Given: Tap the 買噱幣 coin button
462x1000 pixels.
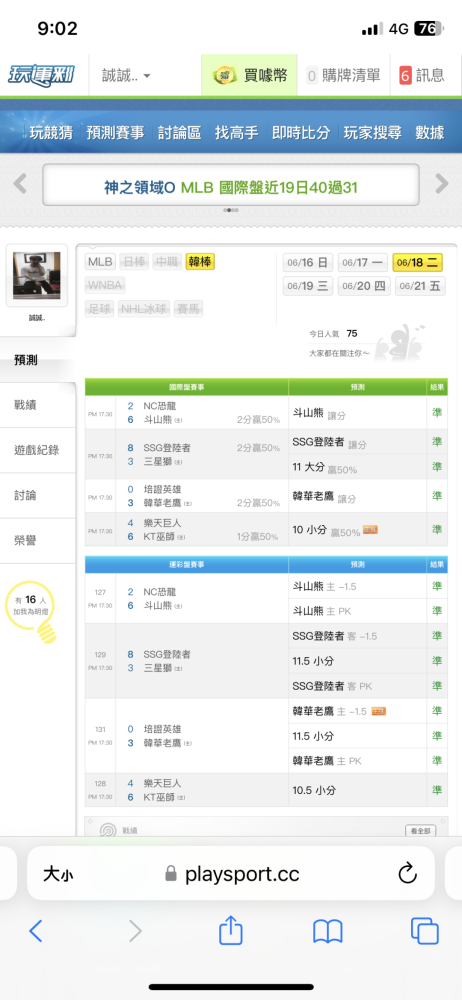Looking at the screenshot, I should [250, 75].
